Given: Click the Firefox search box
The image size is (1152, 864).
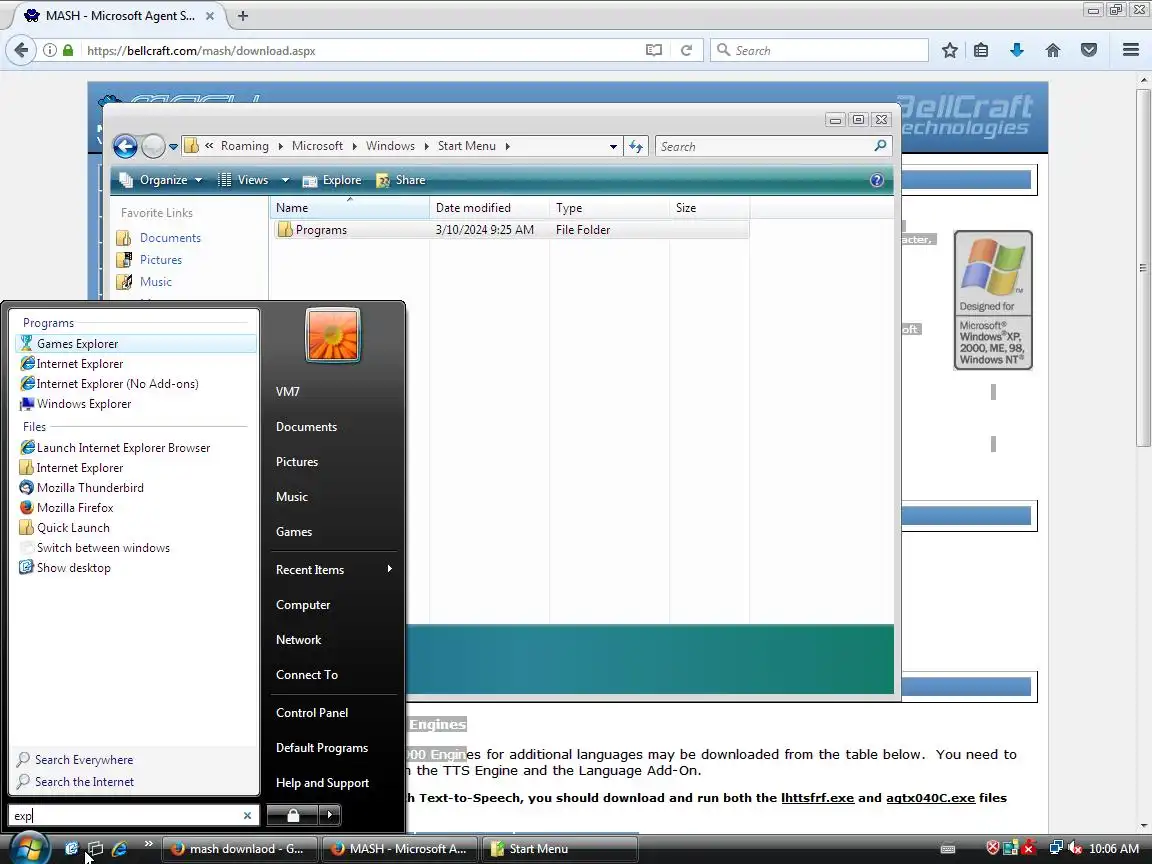Looking at the screenshot, I should (x=819, y=50).
